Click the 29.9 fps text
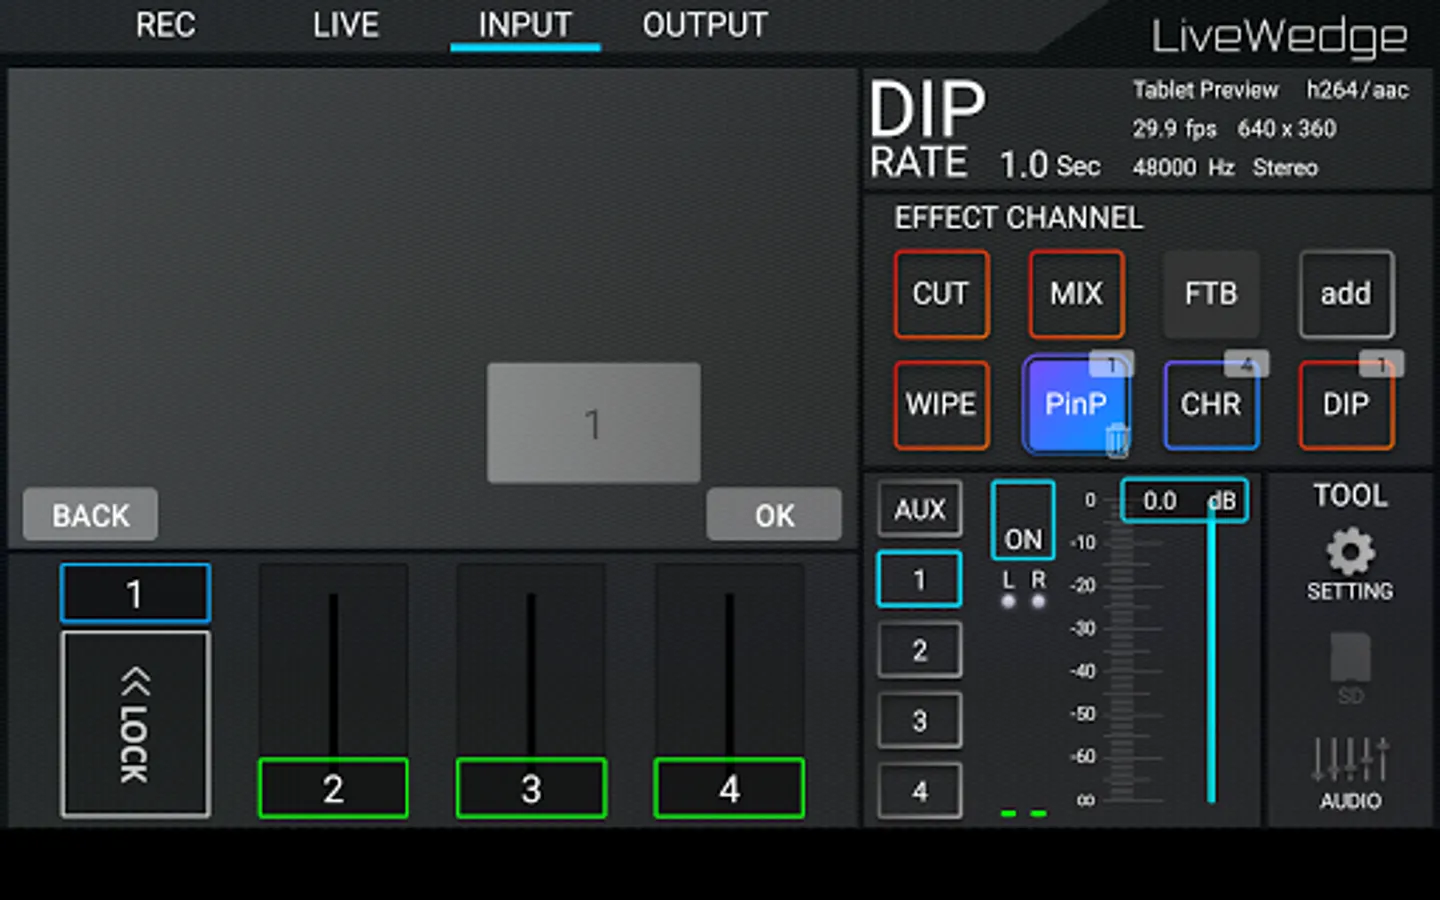 tap(1174, 129)
